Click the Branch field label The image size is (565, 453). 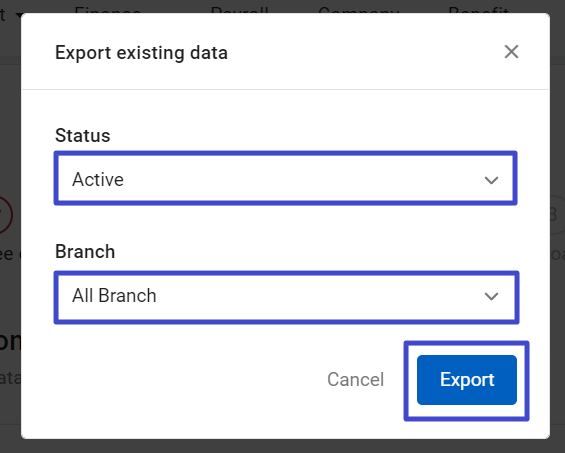[85, 252]
